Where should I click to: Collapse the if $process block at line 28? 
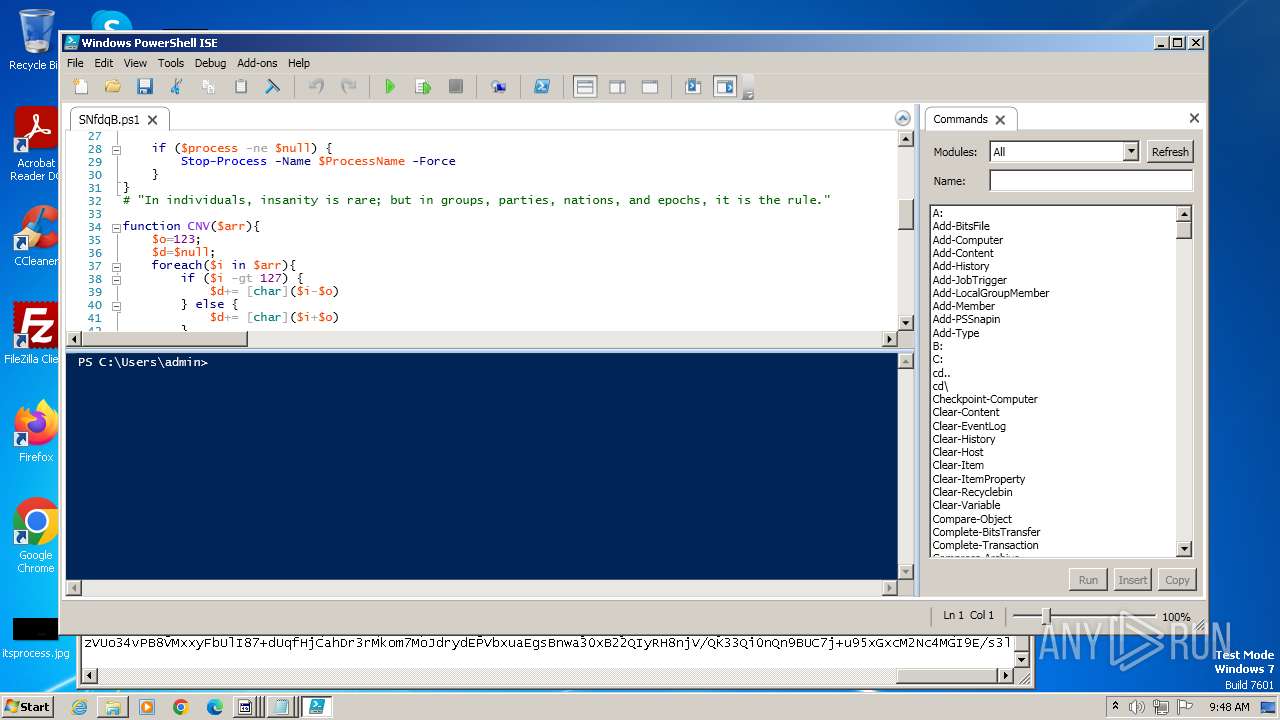click(x=116, y=148)
